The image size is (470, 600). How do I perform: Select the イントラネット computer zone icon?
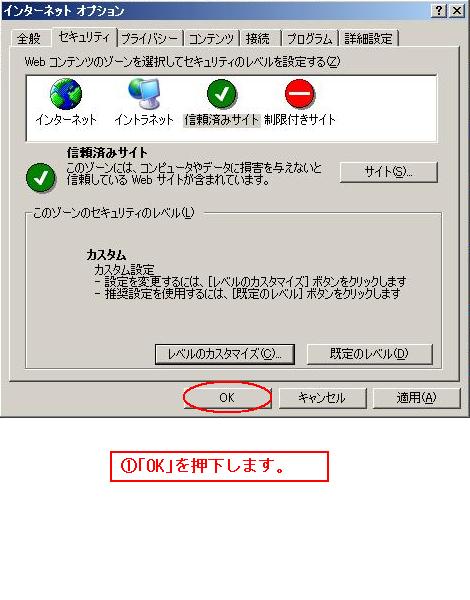point(144,94)
